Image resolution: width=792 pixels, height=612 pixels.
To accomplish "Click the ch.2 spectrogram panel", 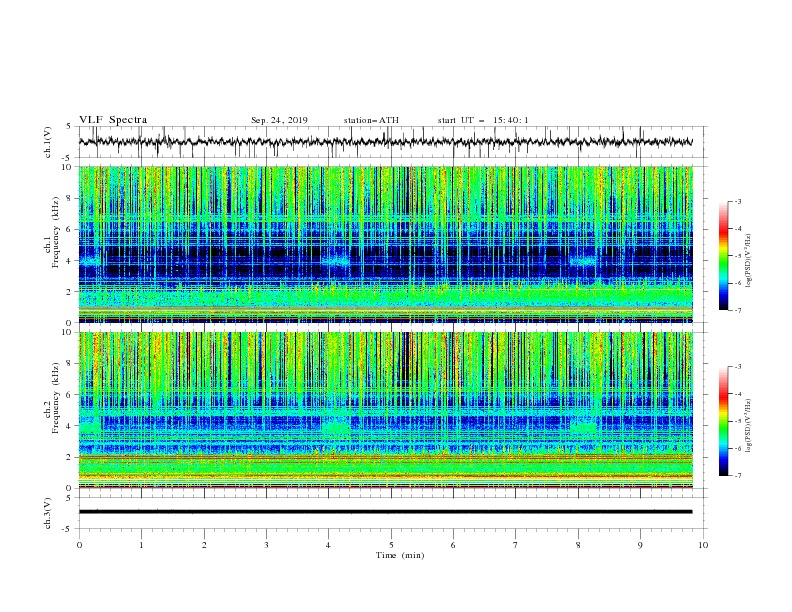I will [386, 410].
